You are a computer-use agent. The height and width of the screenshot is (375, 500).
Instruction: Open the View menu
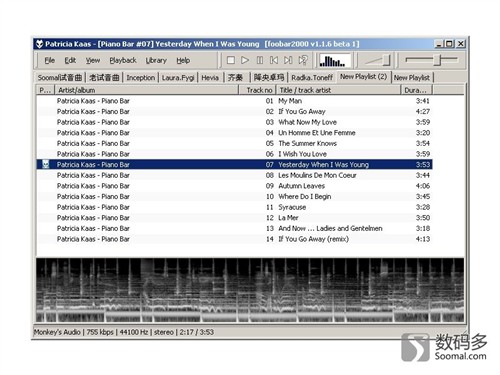coord(93,60)
